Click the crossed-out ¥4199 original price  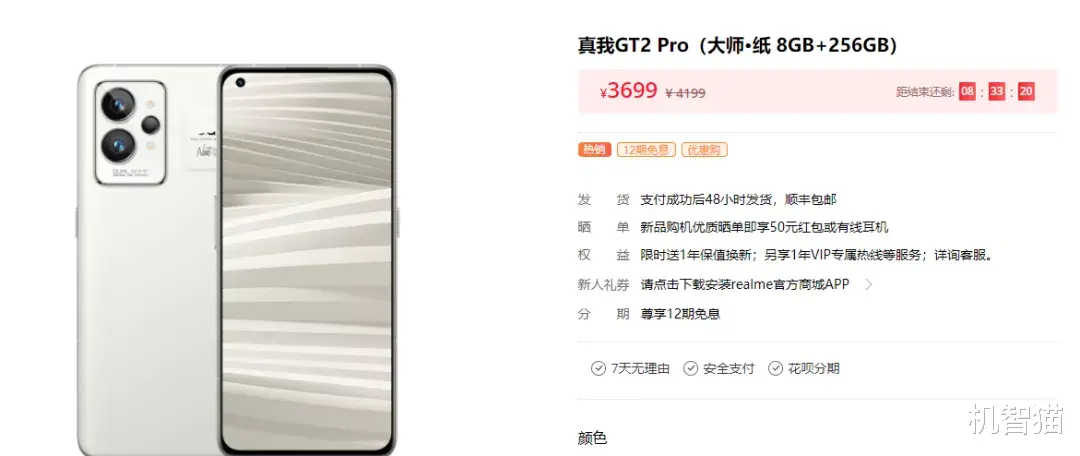tap(685, 92)
